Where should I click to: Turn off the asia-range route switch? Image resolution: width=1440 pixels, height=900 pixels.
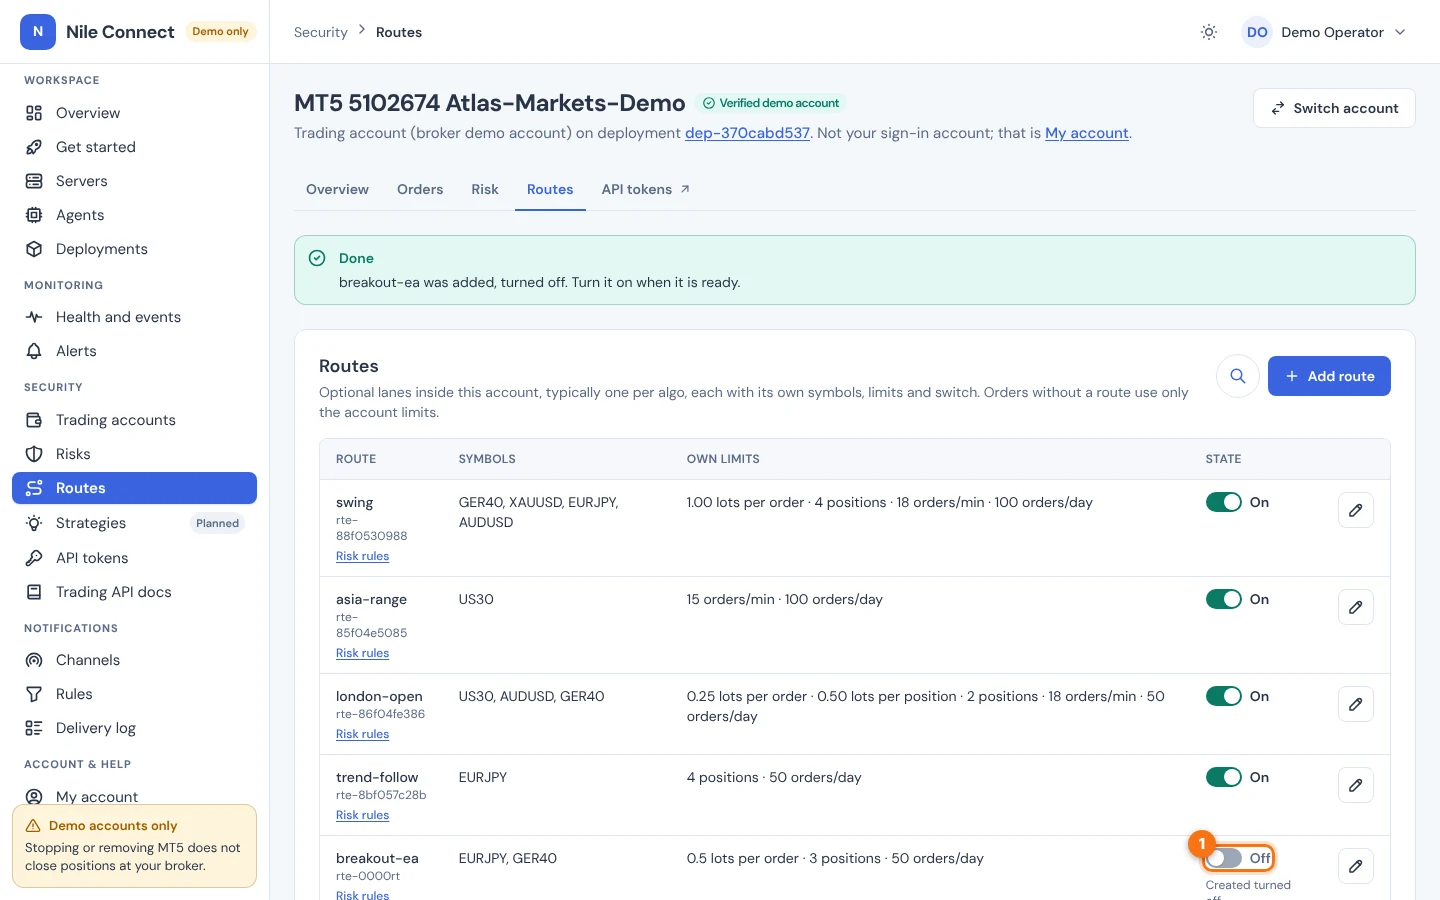pyautogui.click(x=1224, y=599)
